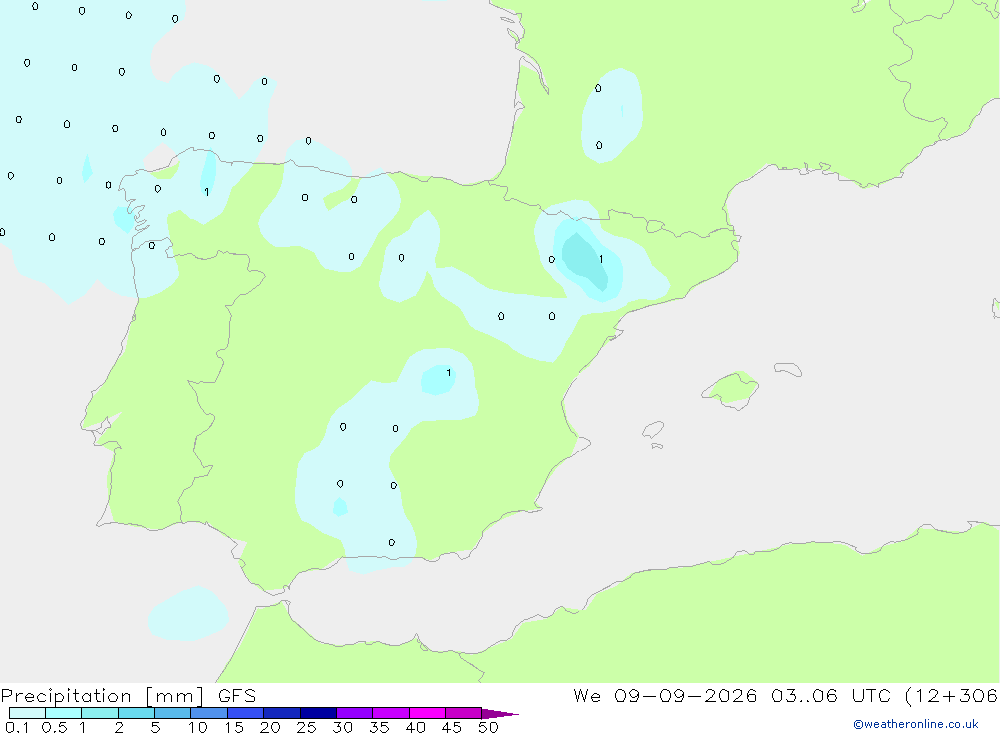This screenshot has width=1000, height=733.
Task: Click the '50' legend value label
Action: click(x=488, y=727)
